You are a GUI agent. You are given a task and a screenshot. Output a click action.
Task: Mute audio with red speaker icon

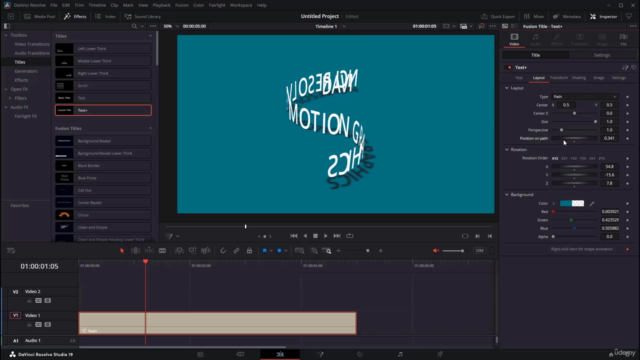(436, 251)
